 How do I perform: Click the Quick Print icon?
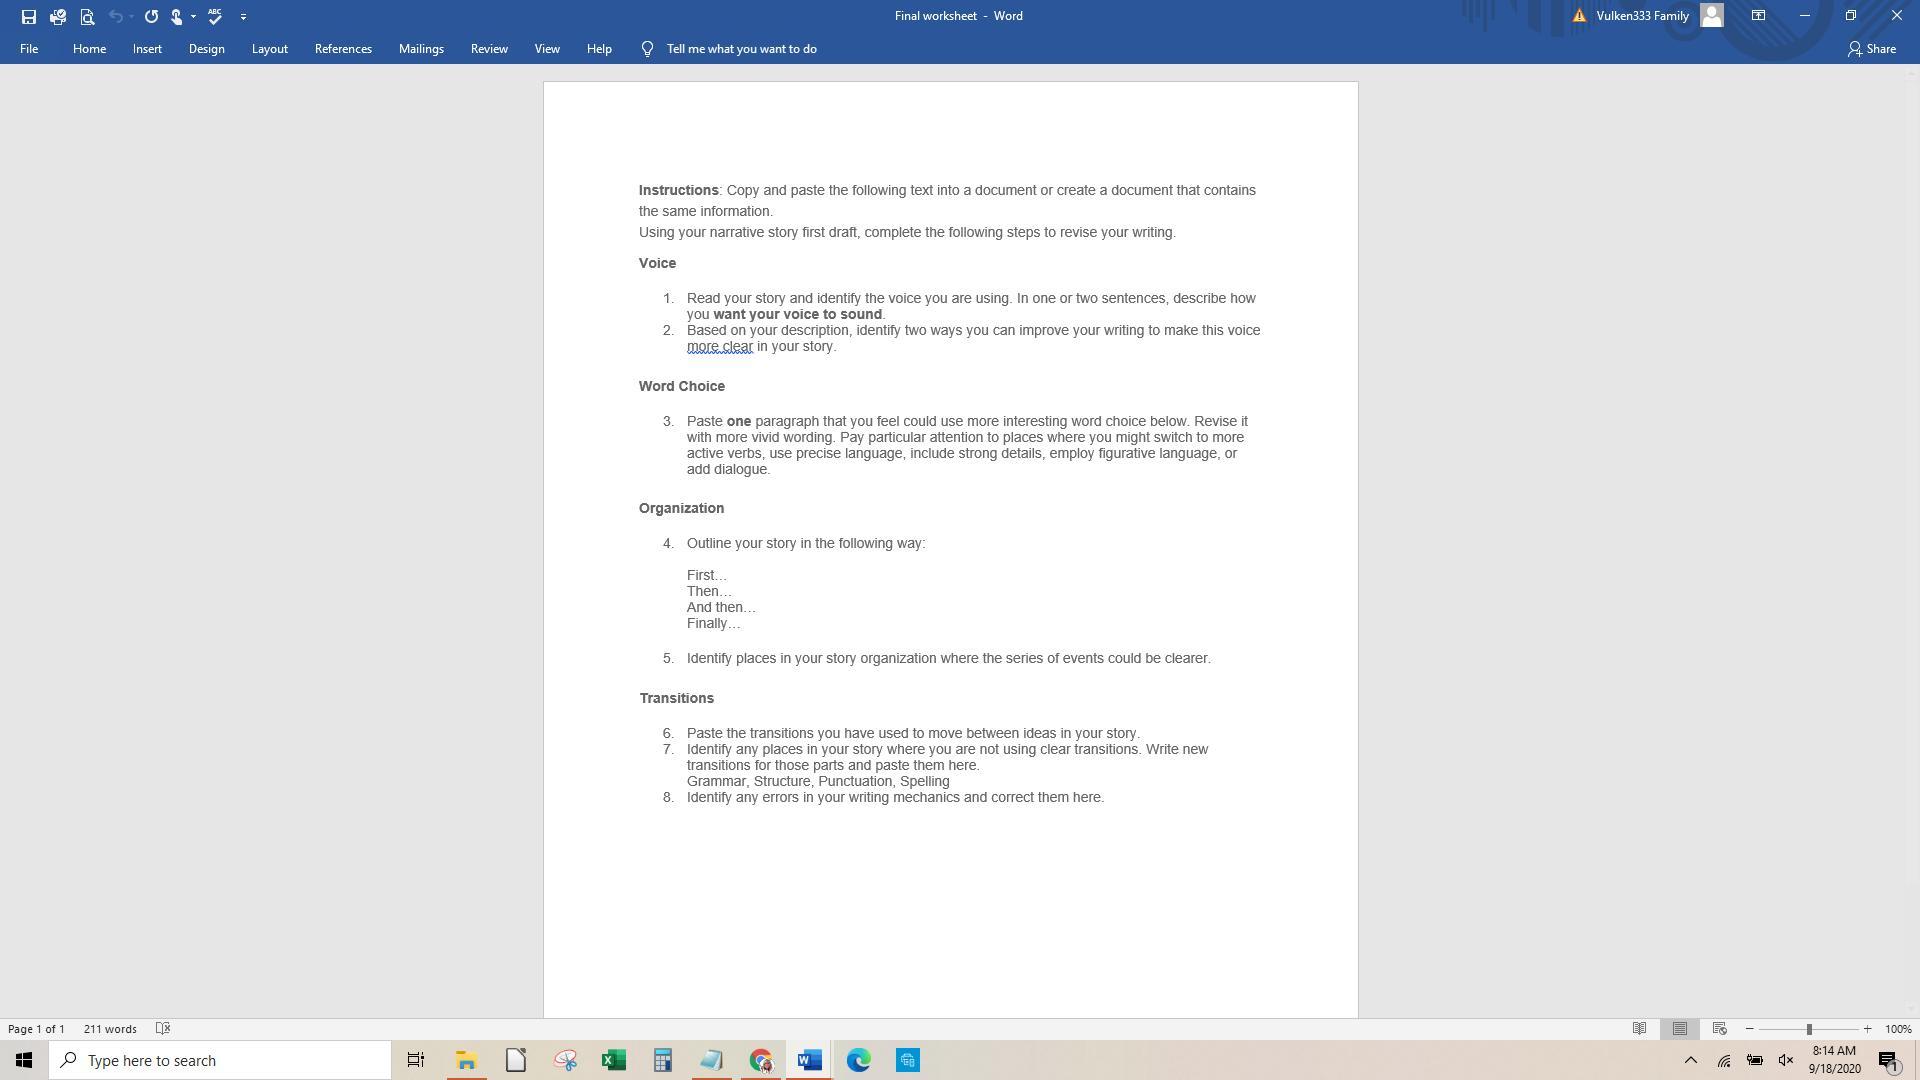(58, 16)
